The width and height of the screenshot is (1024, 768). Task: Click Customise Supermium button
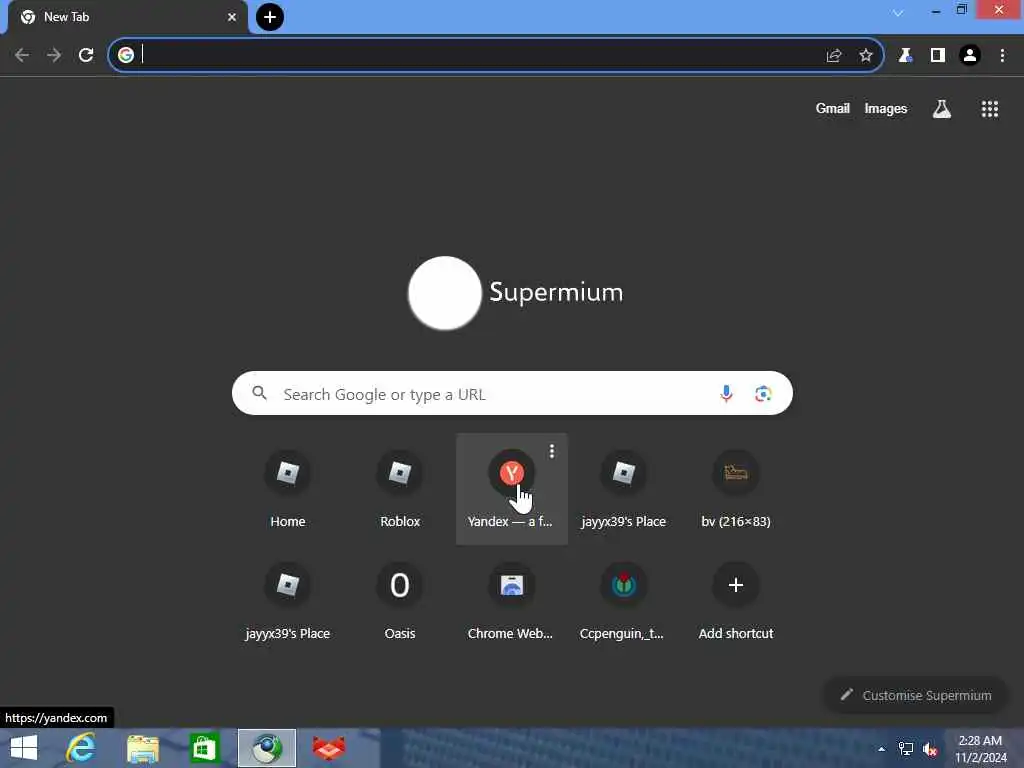click(916, 695)
